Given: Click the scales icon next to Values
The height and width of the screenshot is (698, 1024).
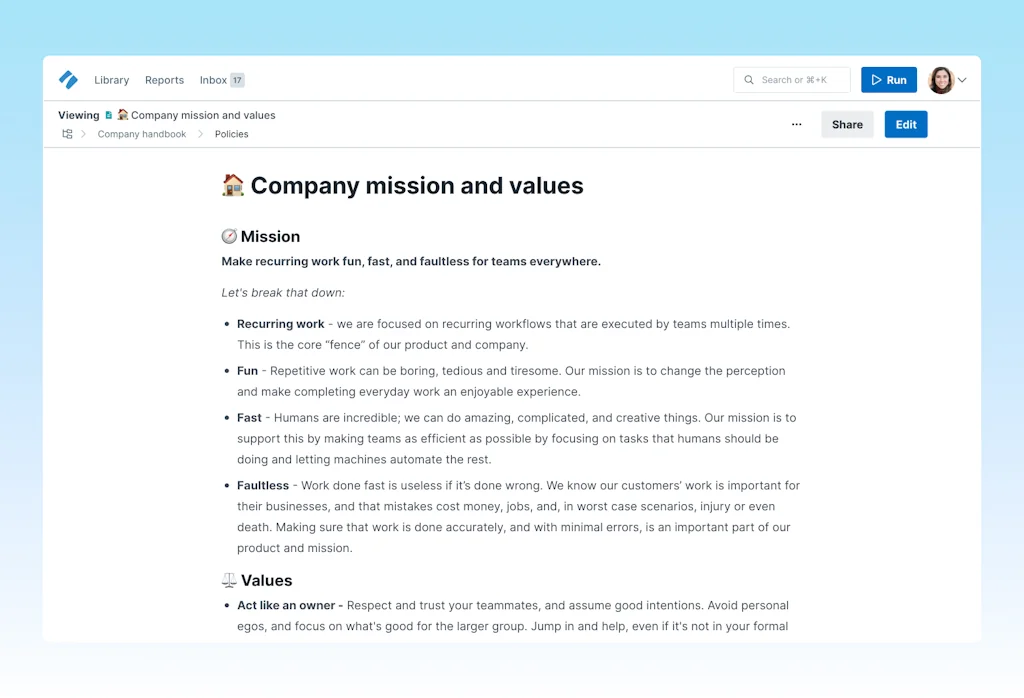Looking at the screenshot, I should (x=229, y=580).
